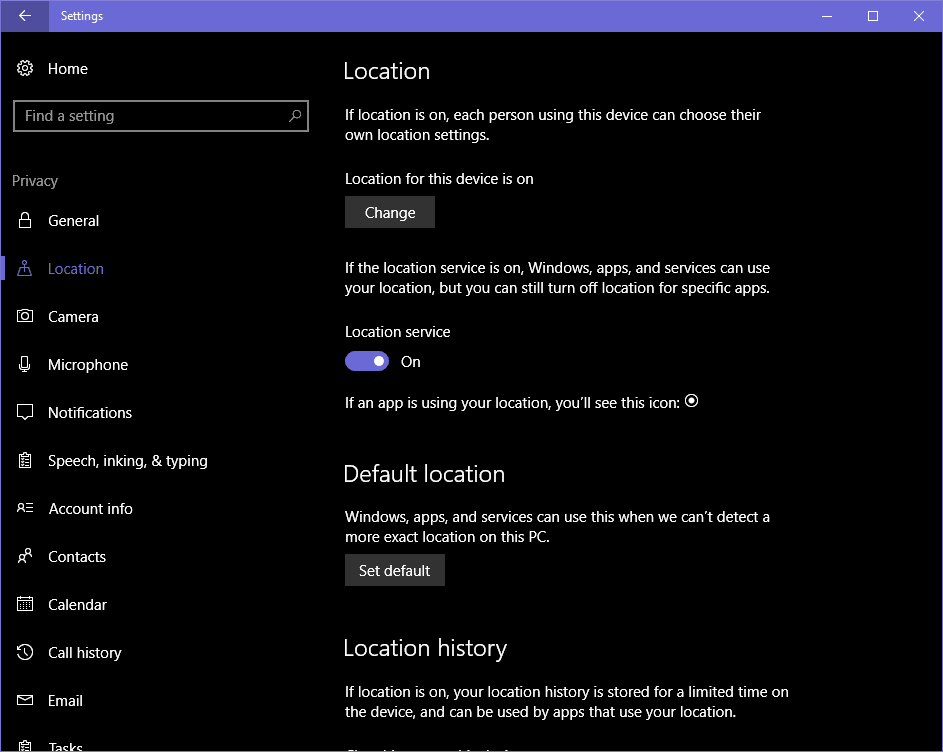Click inside the Find a setting box

(x=150, y=116)
